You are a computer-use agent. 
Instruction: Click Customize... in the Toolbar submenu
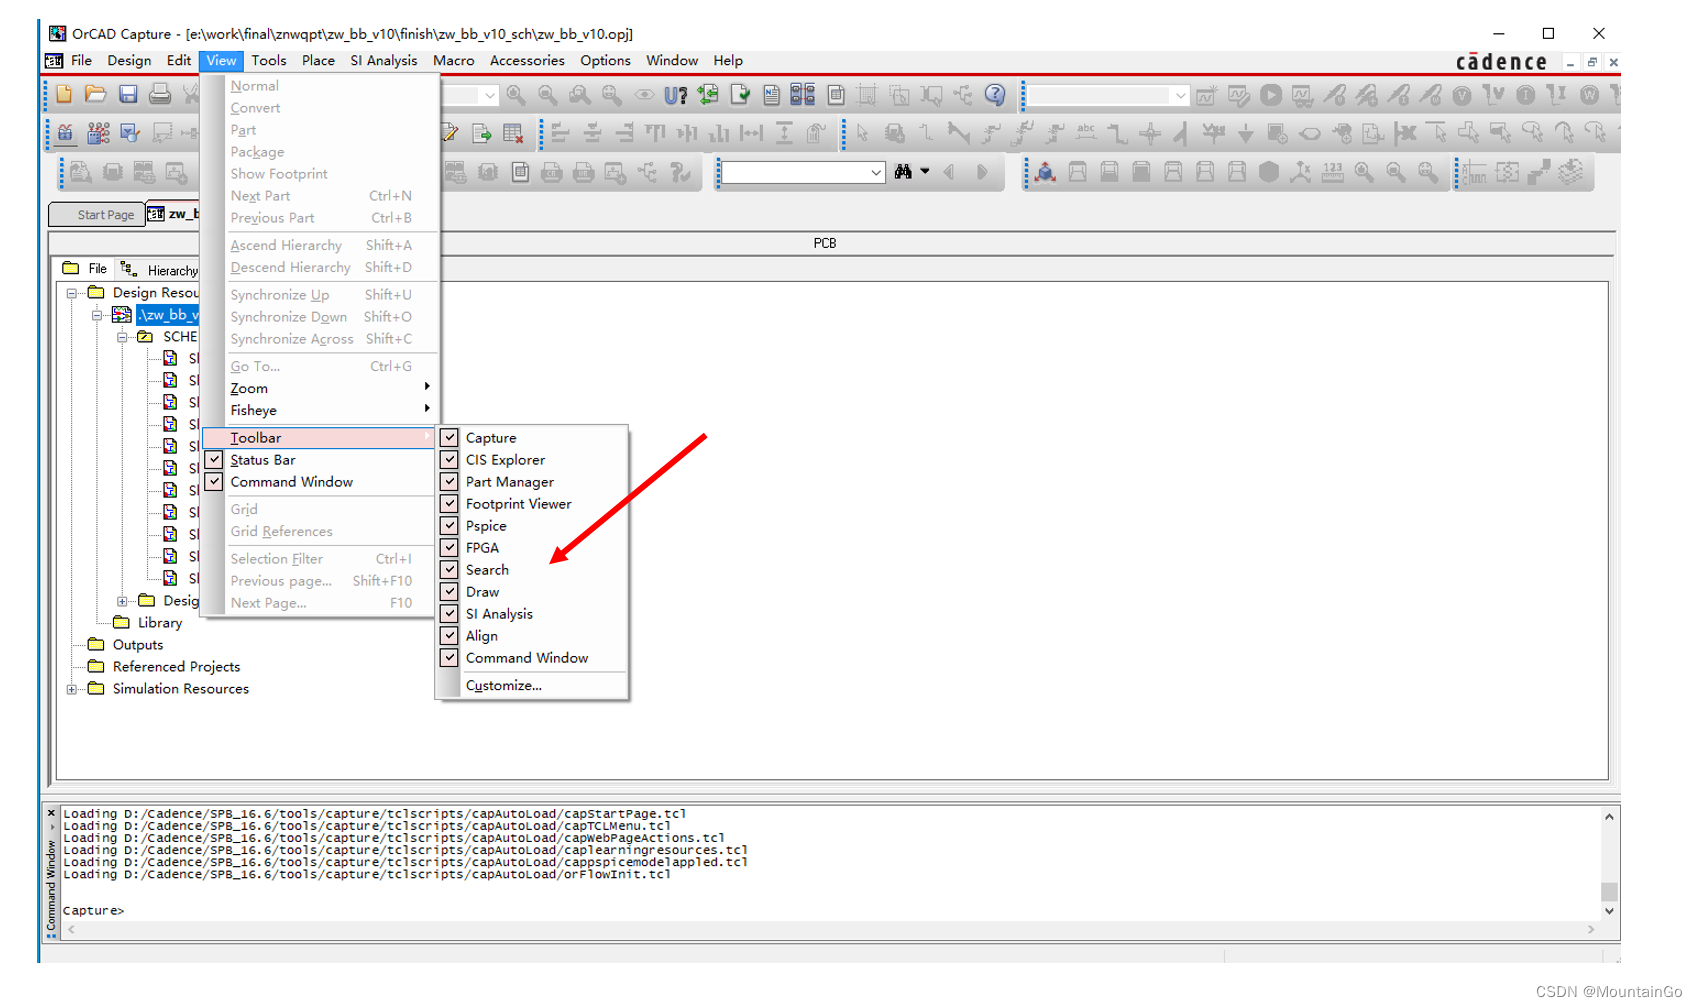coord(503,685)
